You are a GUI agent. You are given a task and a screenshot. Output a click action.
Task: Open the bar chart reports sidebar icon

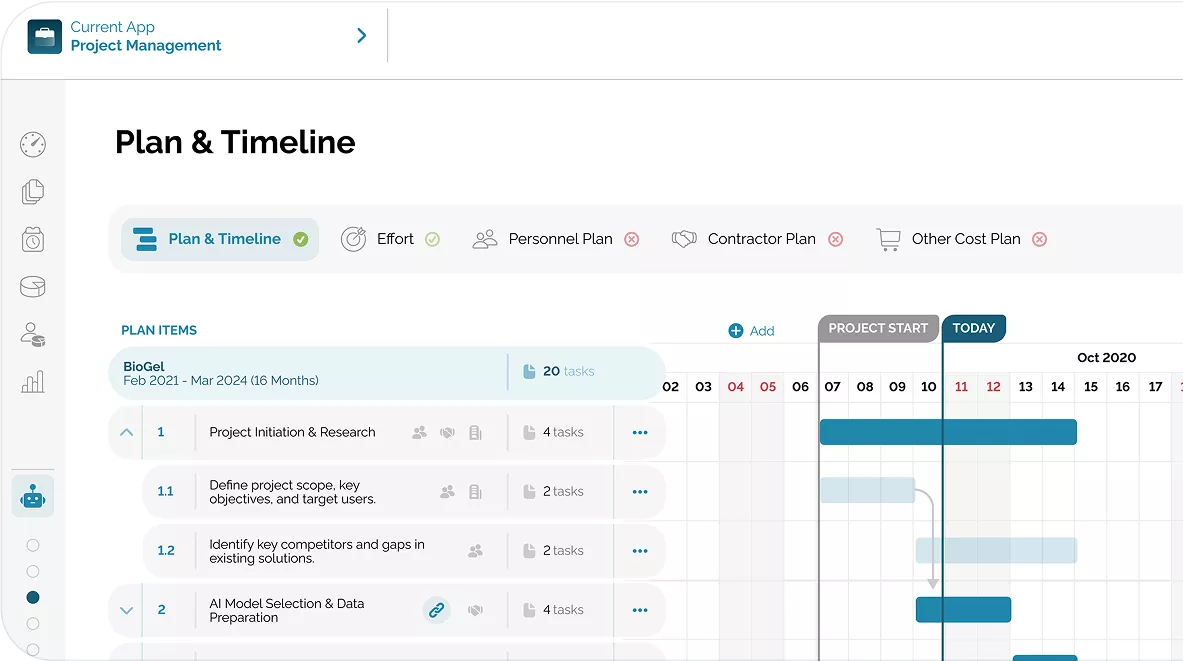[x=32, y=382]
